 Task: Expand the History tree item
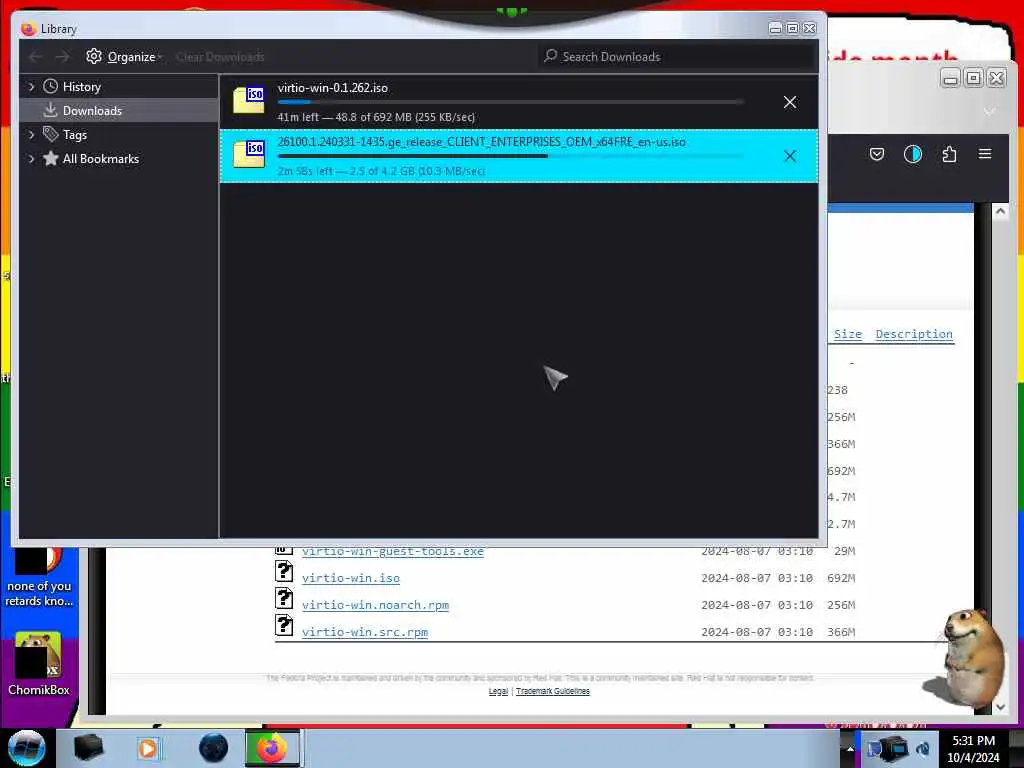pyautogui.click(x=31, y=86)
